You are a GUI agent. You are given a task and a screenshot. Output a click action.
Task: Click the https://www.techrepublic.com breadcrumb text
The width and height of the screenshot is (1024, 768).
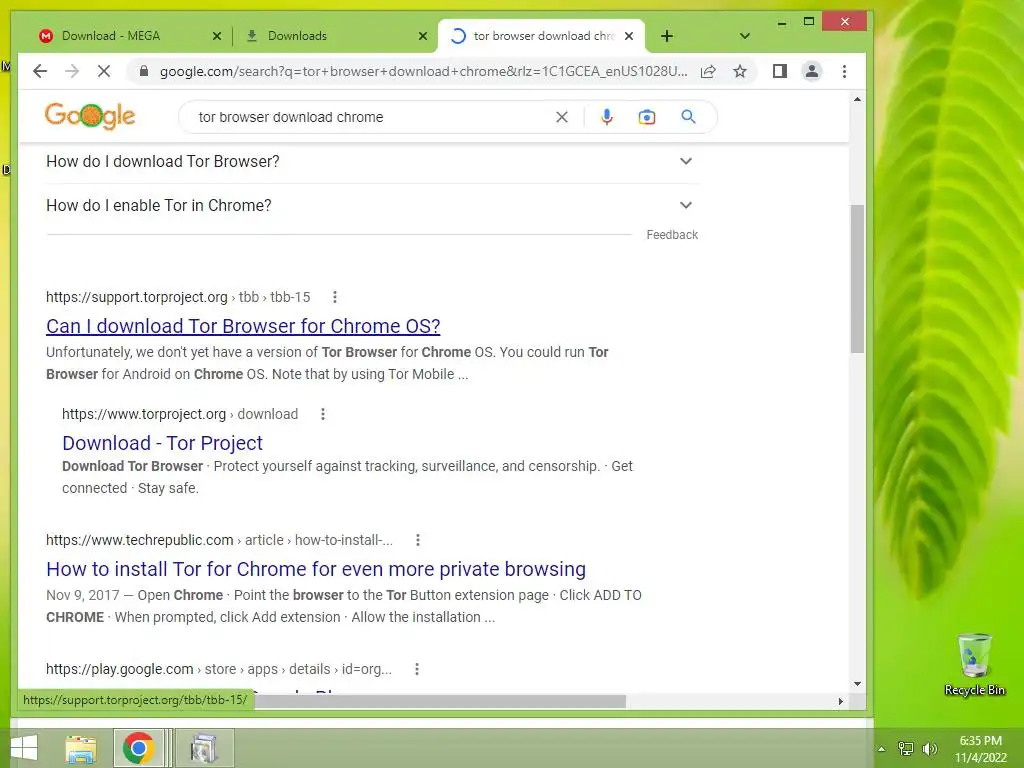point(139,540)
